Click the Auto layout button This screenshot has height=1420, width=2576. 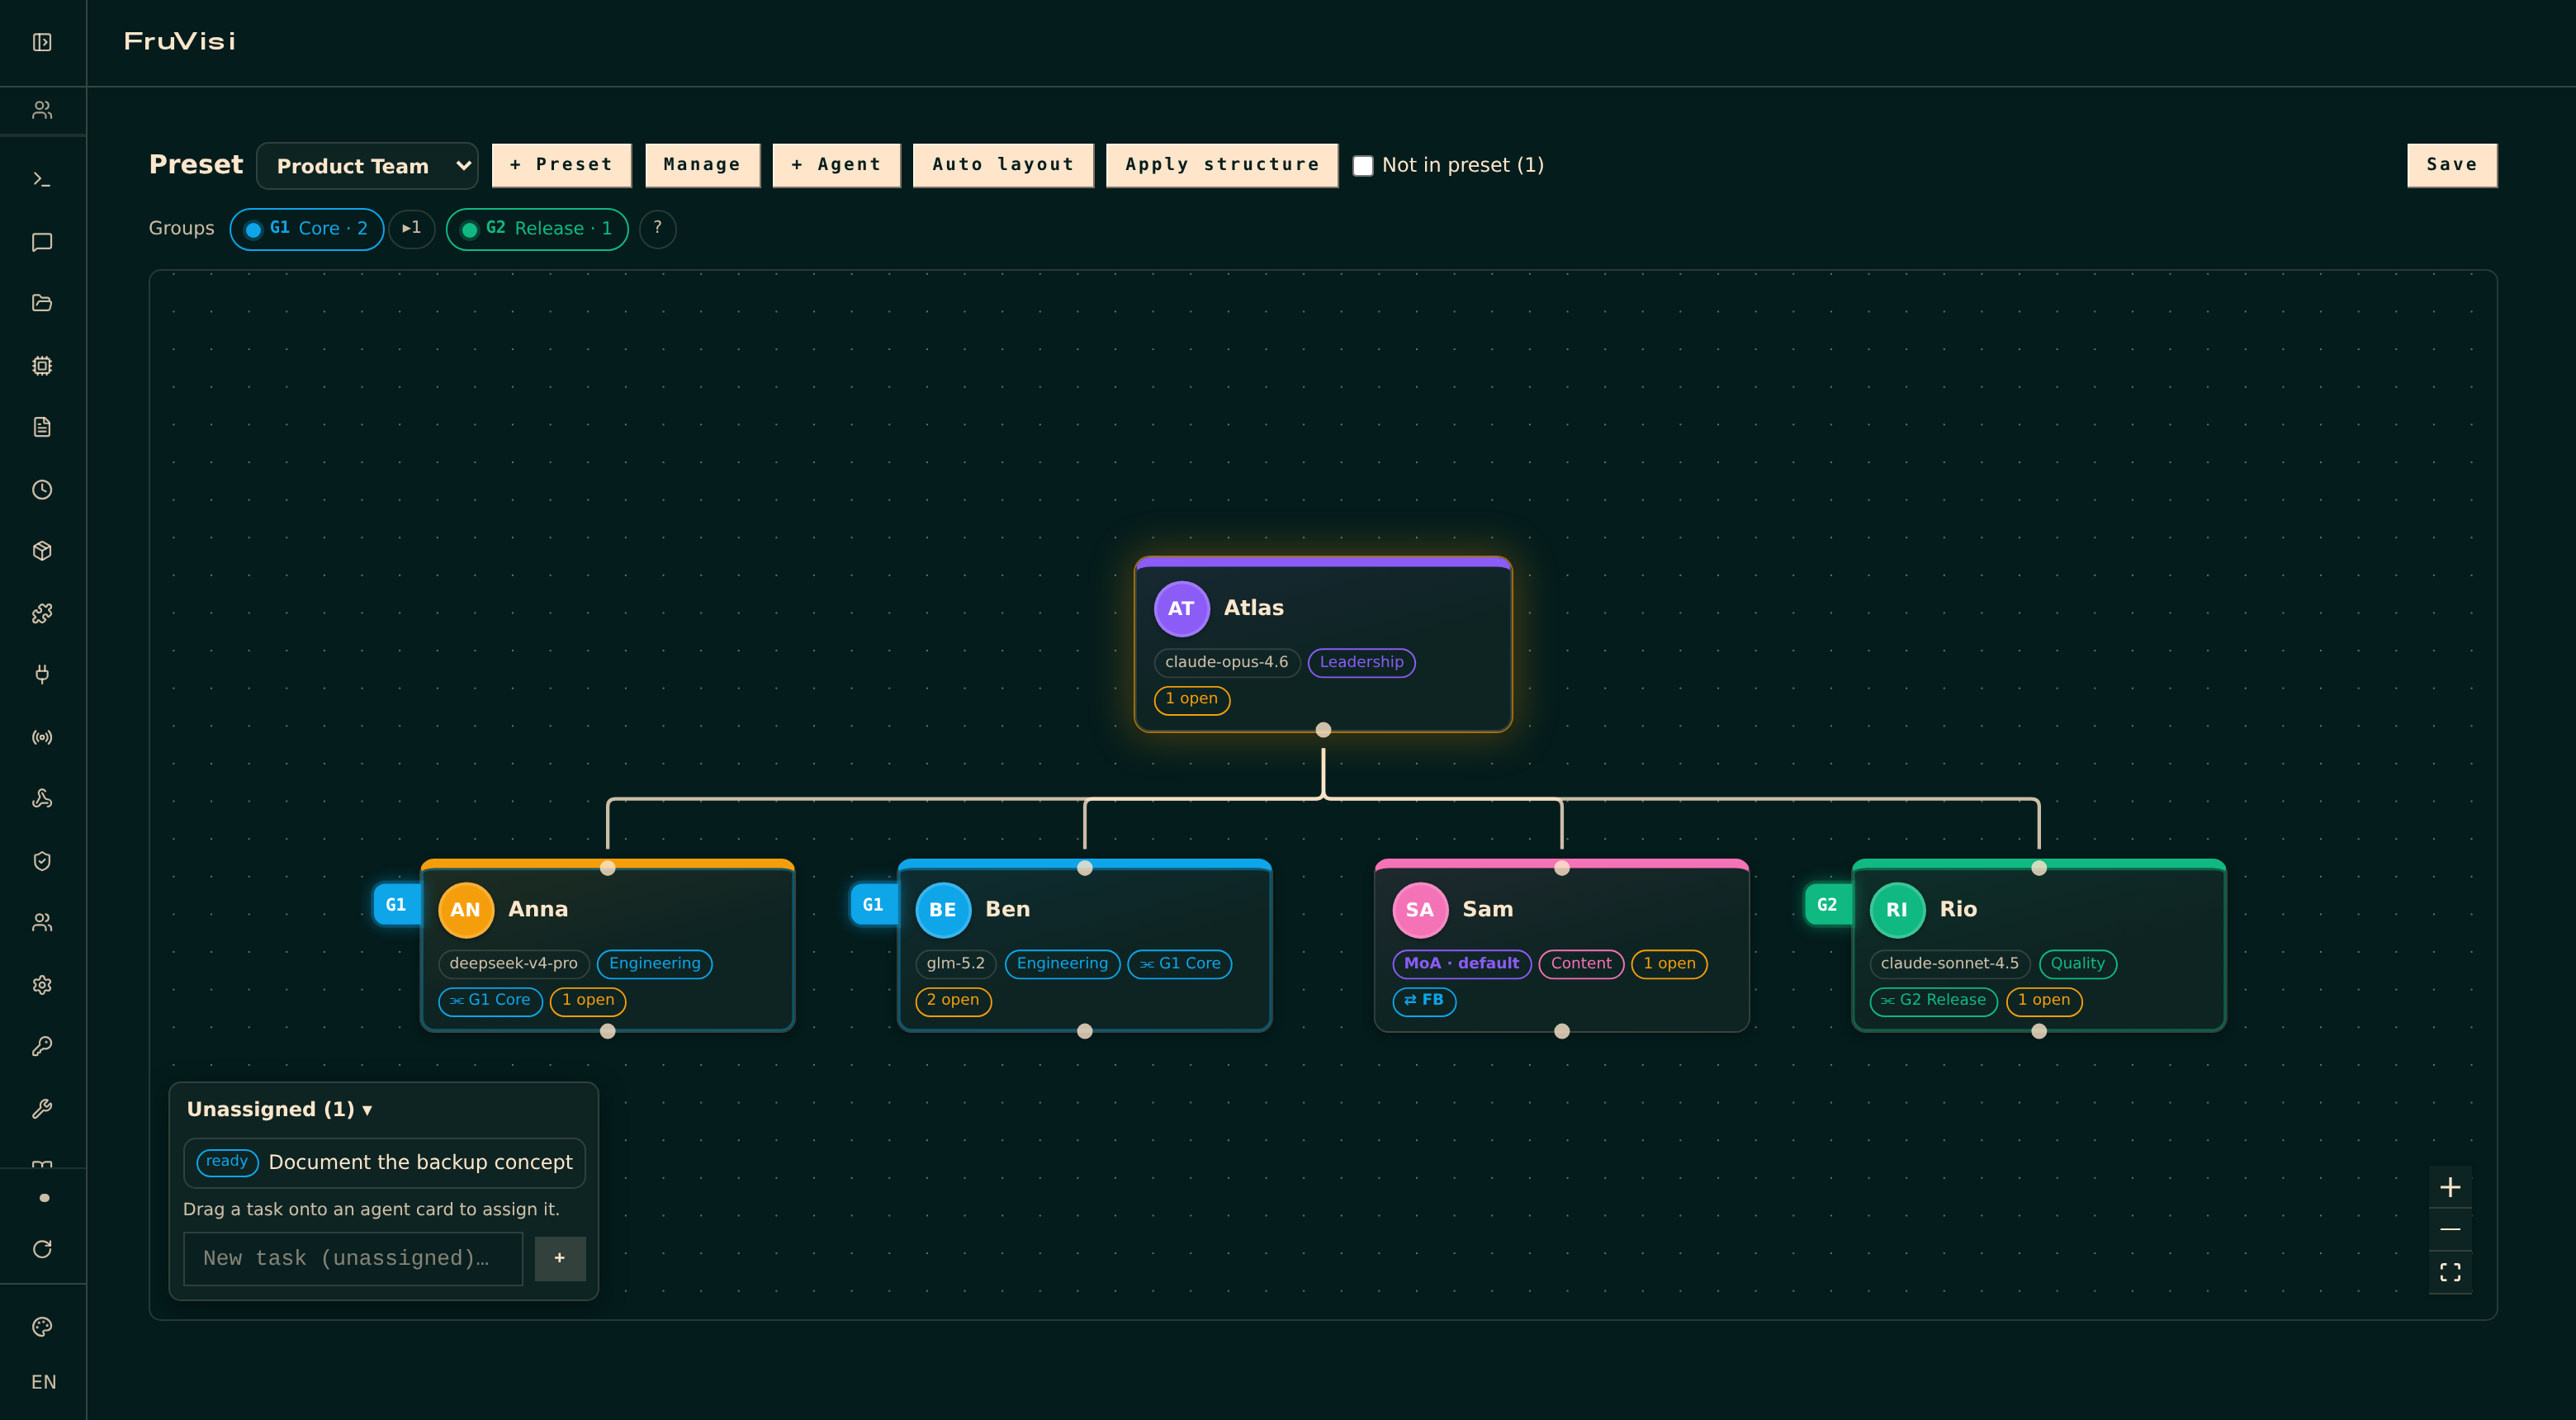(1003, 165)
